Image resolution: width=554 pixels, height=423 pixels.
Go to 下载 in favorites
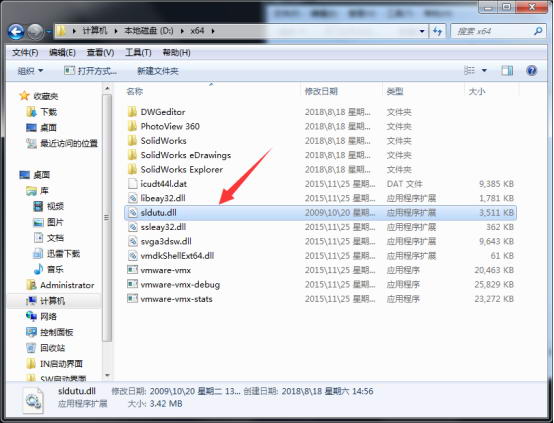(48, 112)
